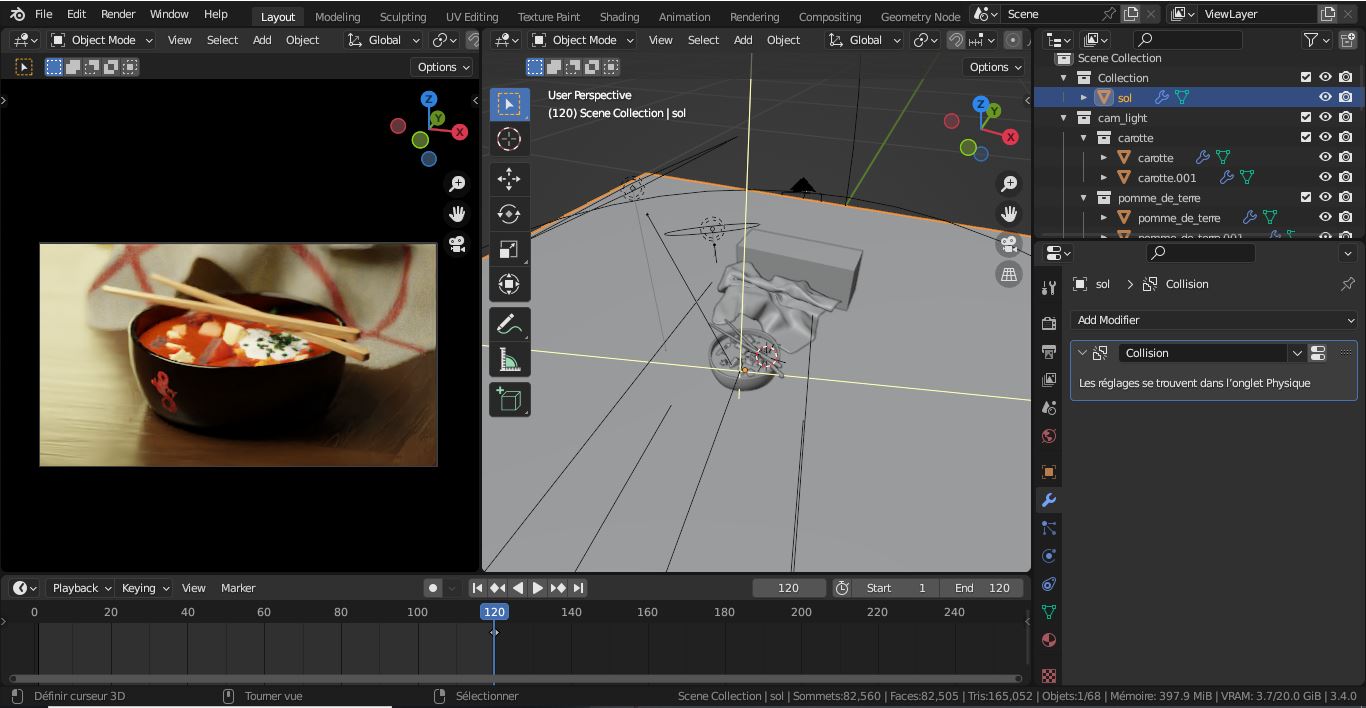
Task: Open the Physics properties tab icon
Action: 1049,556
